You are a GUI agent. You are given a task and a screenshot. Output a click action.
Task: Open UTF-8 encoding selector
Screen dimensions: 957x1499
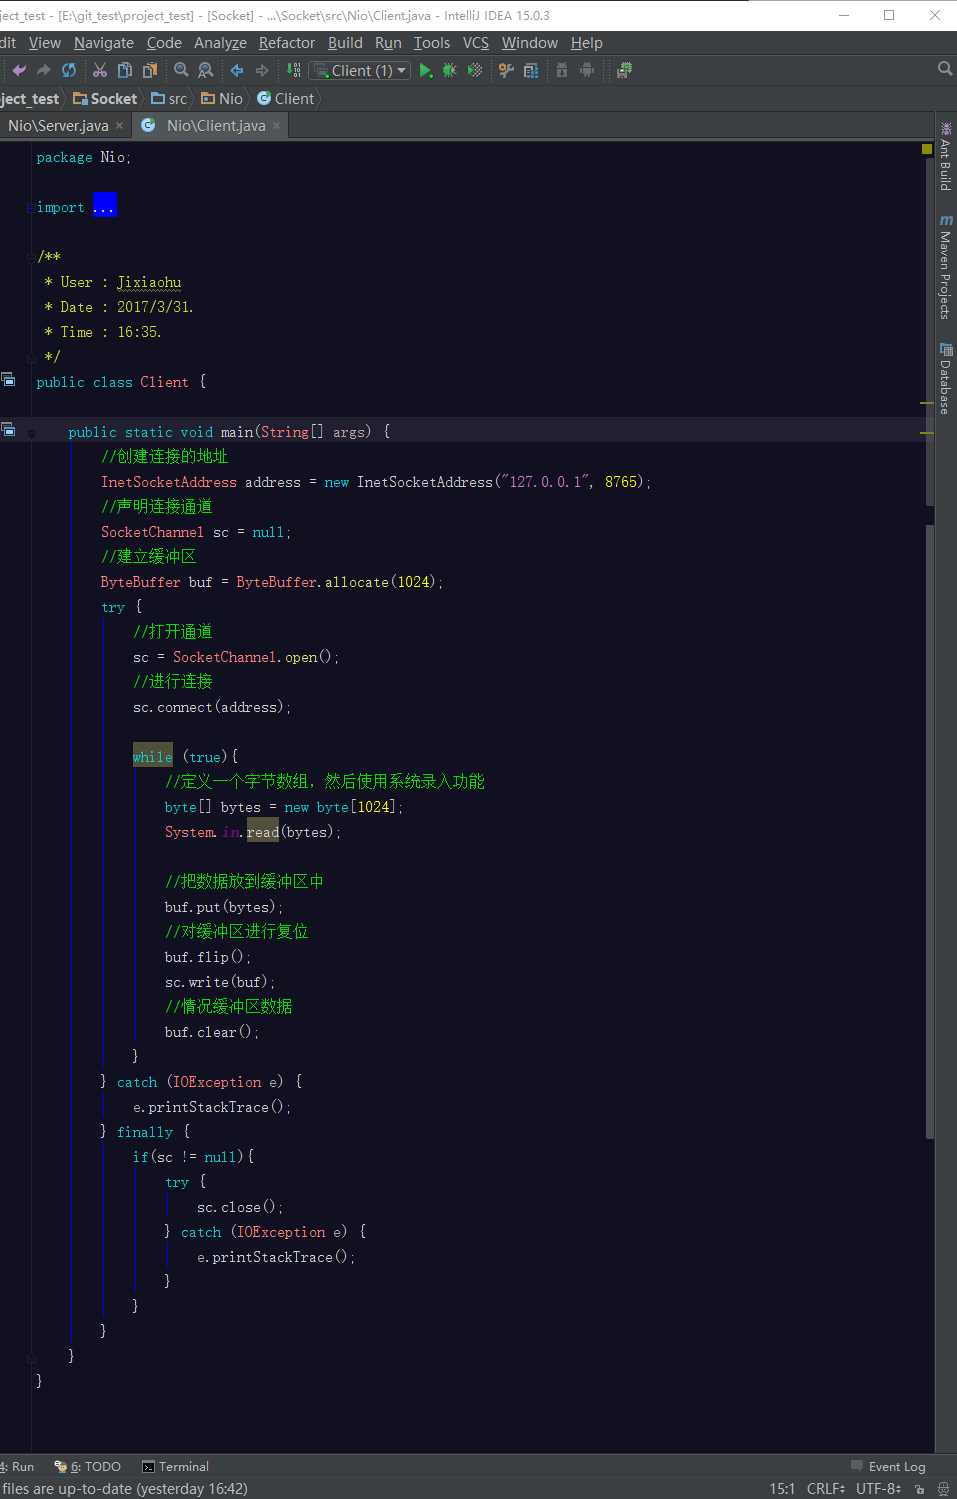click(x=878, y=1489)
